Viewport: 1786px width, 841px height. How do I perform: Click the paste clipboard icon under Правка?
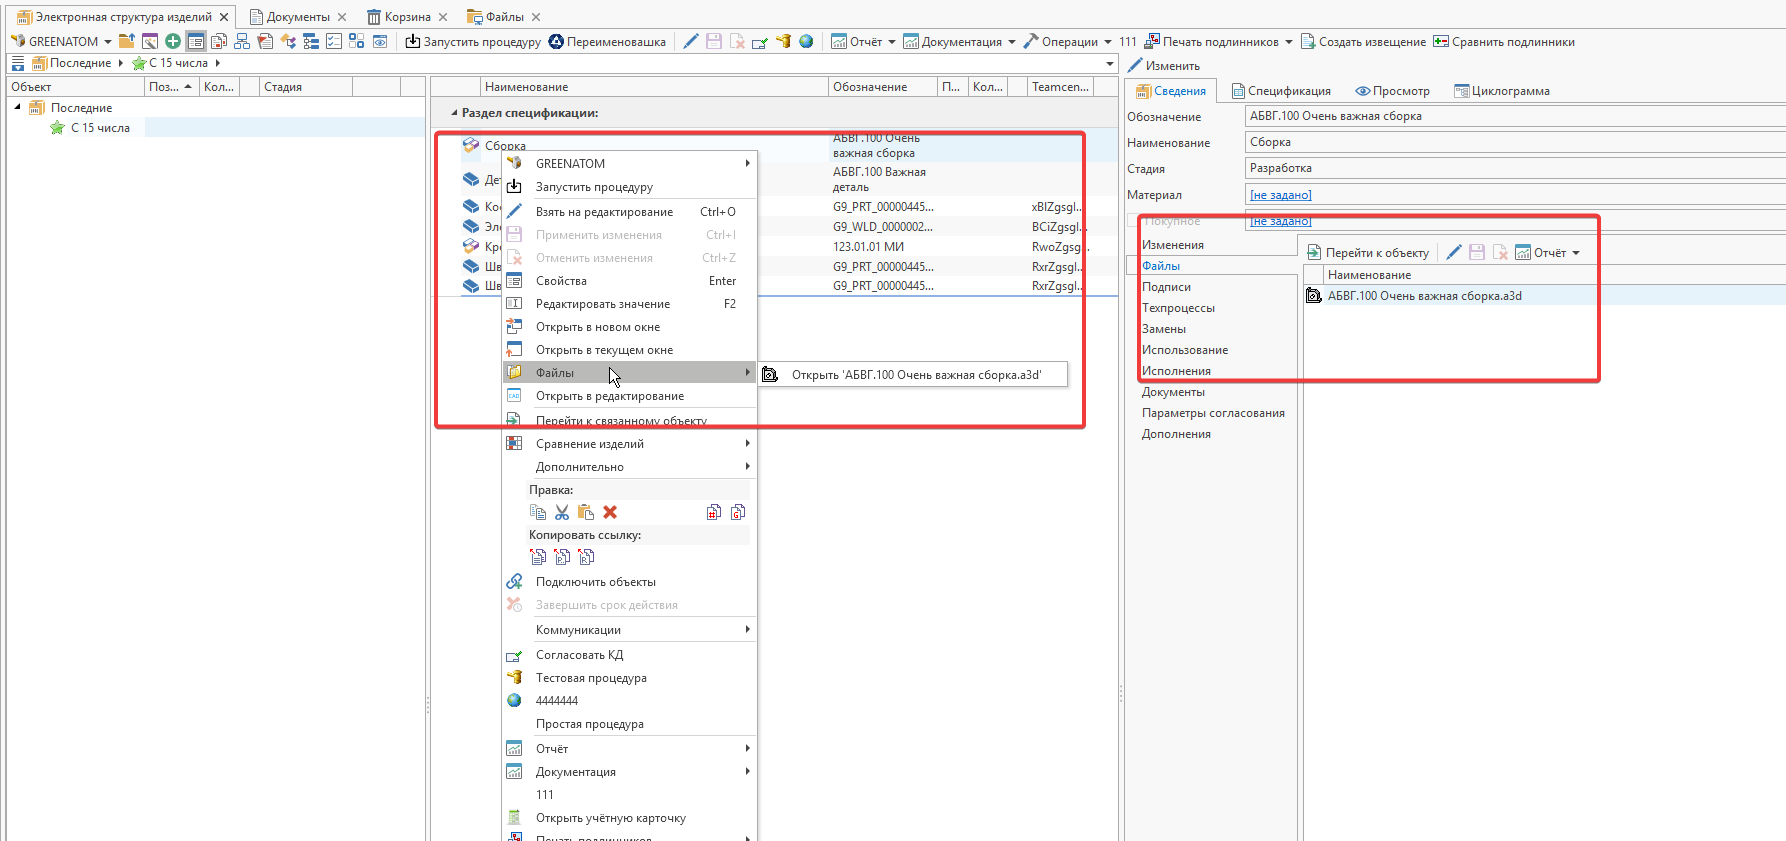[586, 512]
